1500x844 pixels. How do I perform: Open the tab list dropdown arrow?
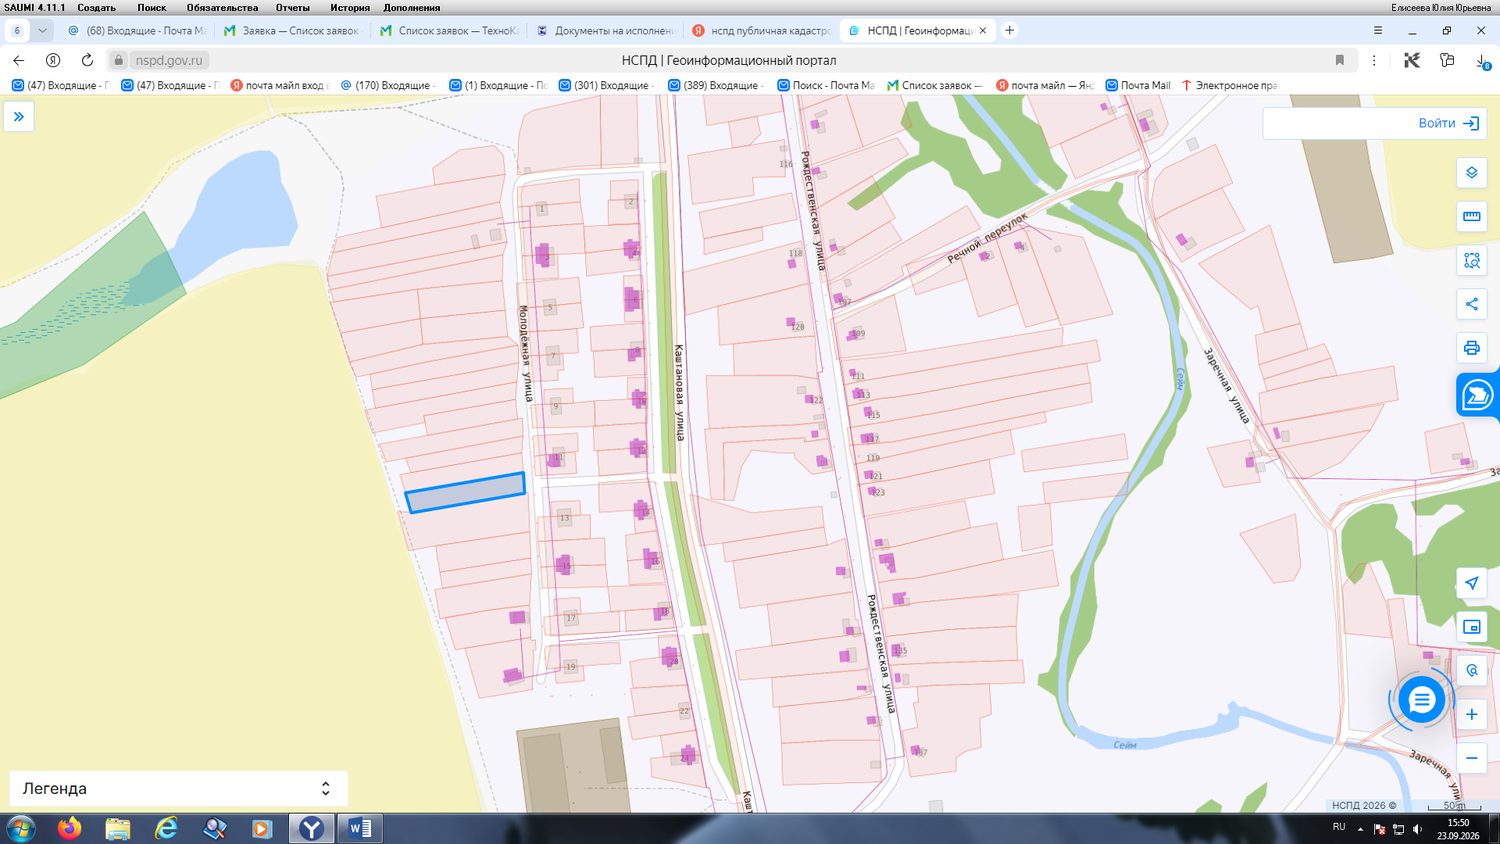point(42,31)
